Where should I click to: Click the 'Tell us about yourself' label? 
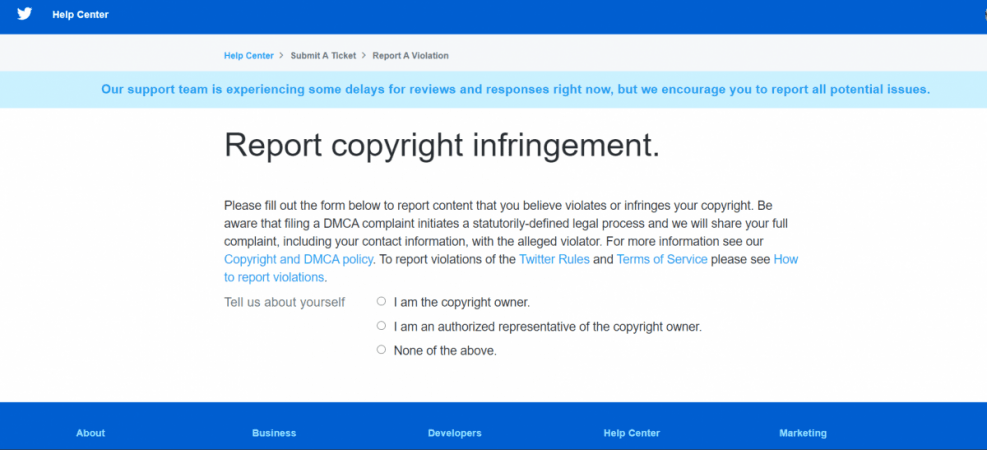(285, 302)
